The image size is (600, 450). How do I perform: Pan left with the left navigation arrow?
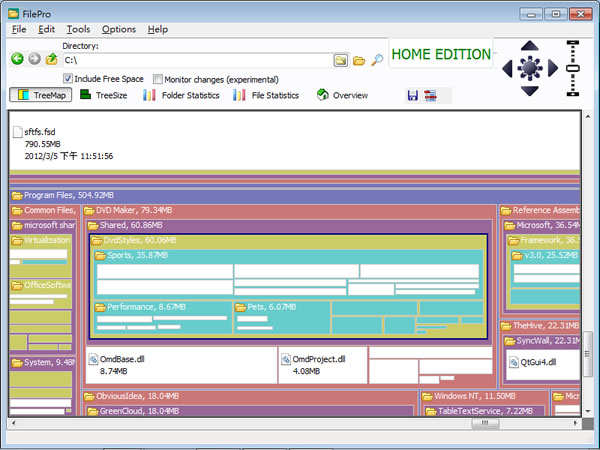click(507, 68)
